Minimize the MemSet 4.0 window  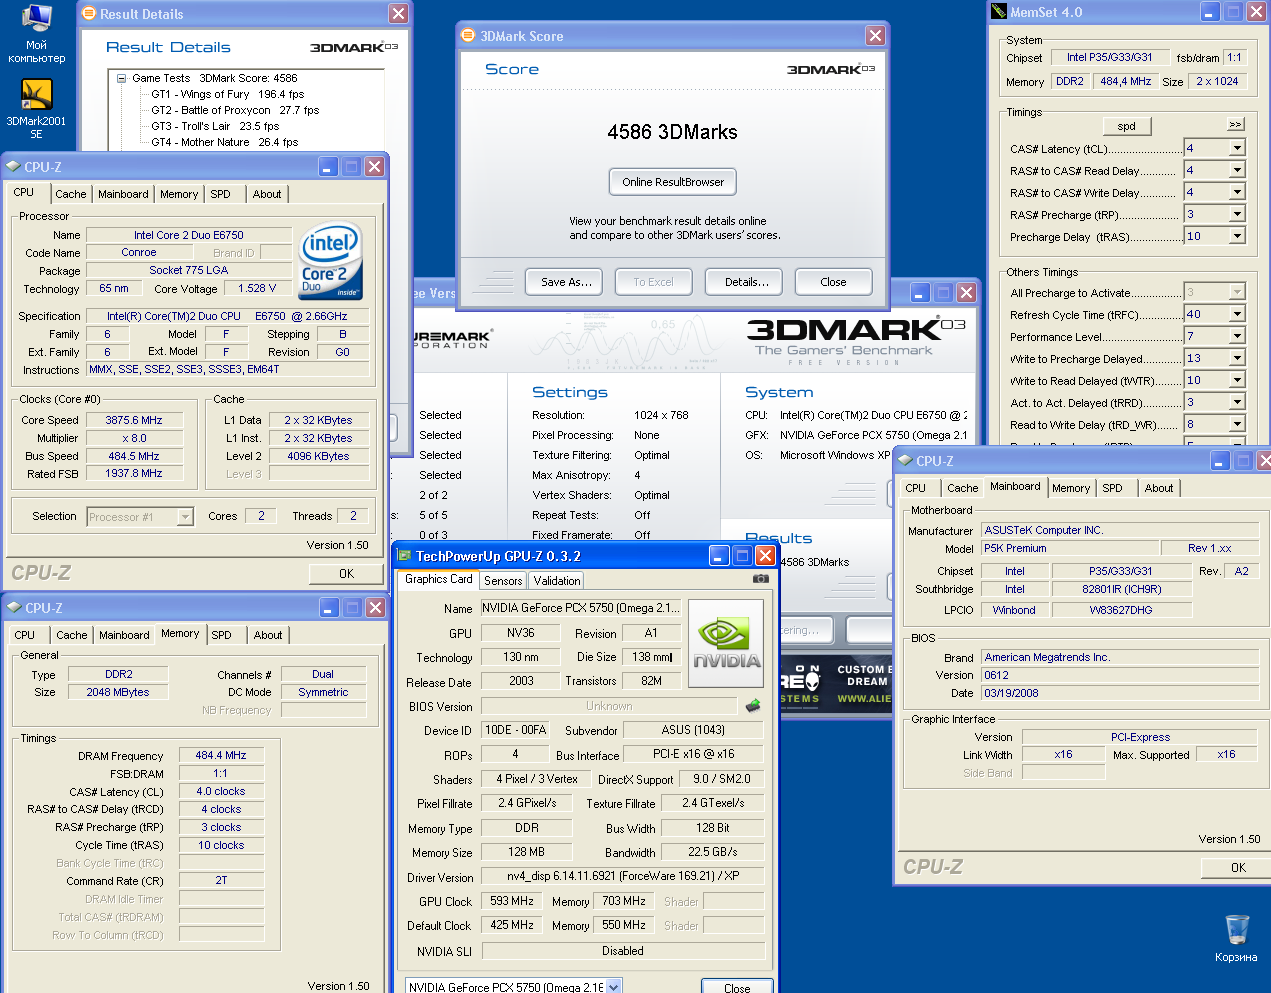[x=1210, y=12]
